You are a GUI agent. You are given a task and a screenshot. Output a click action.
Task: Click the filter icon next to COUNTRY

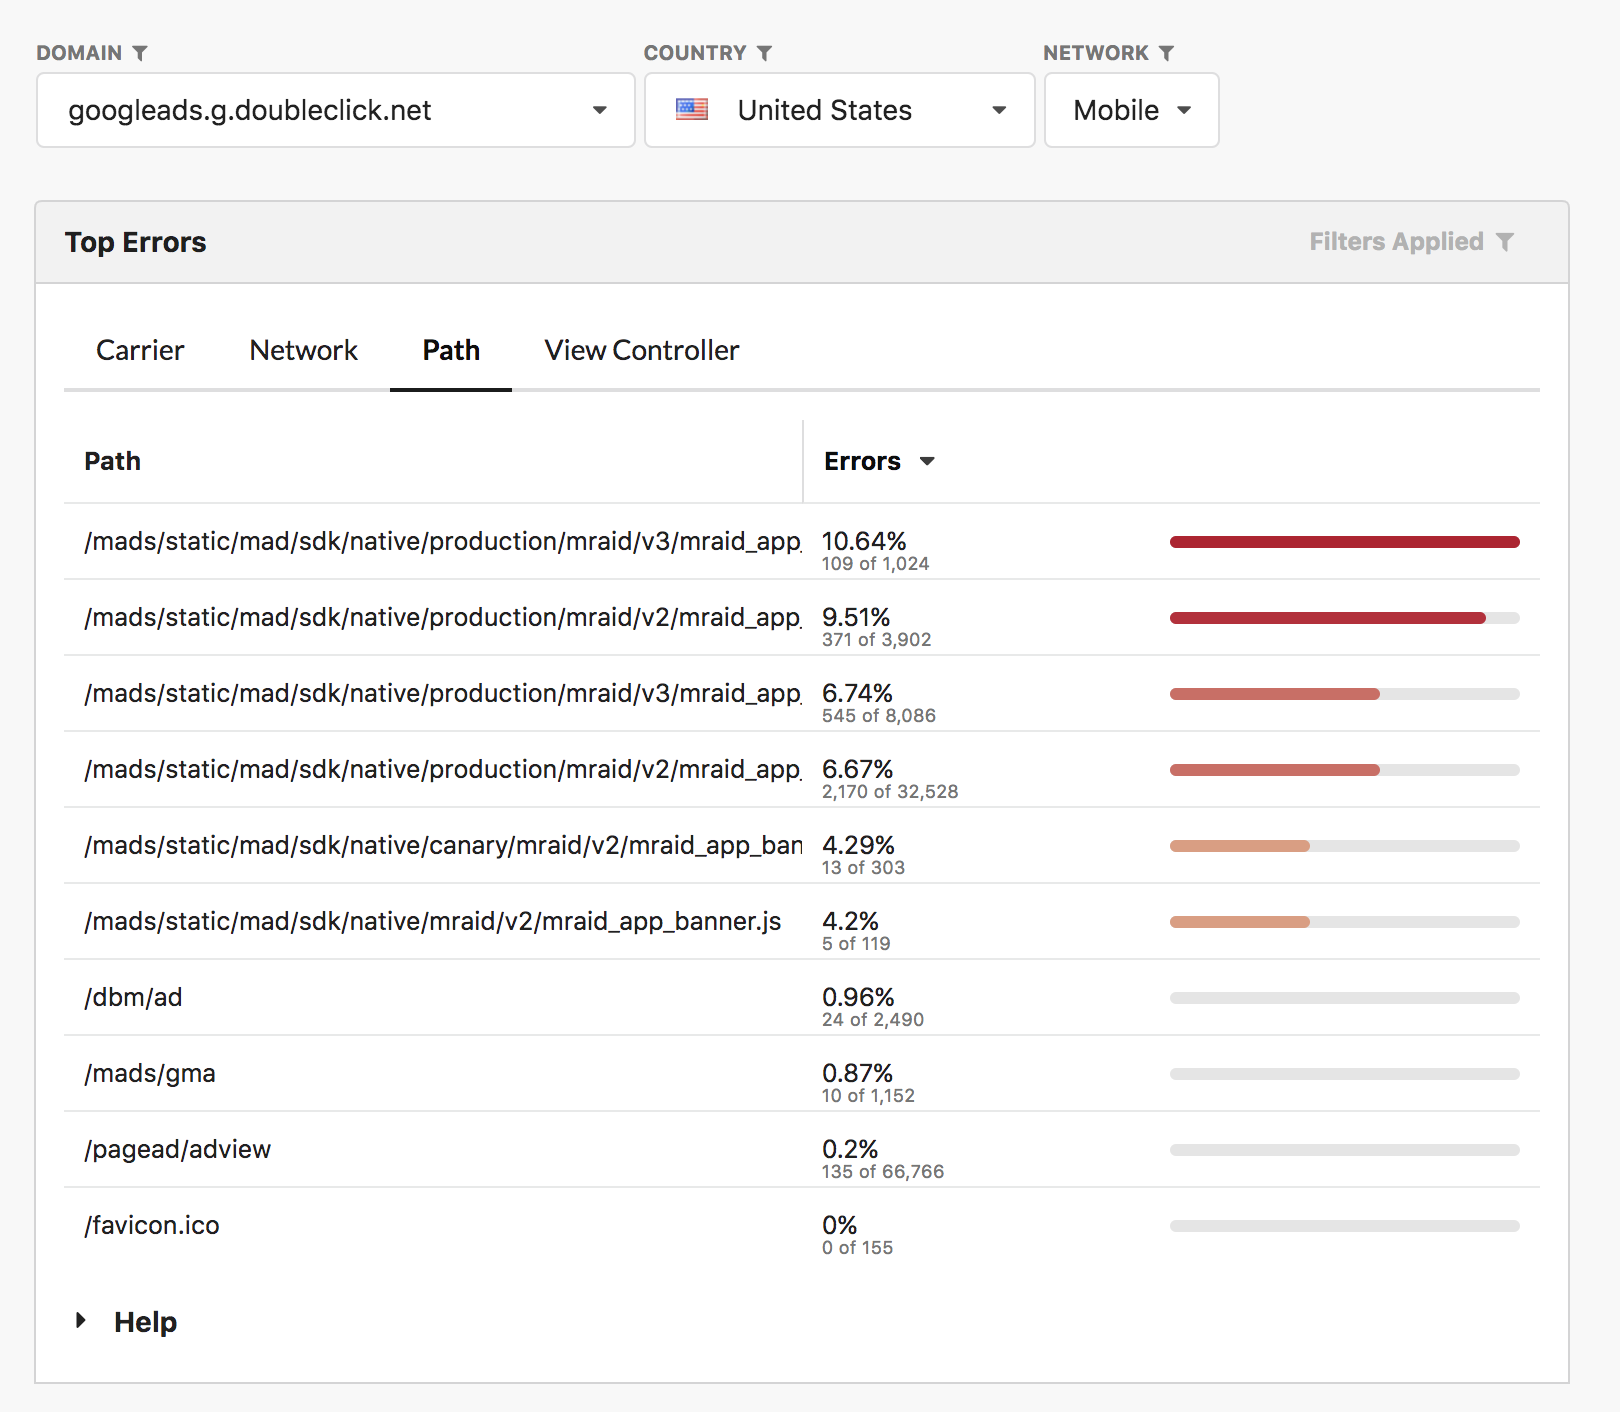tap(766, 53)
